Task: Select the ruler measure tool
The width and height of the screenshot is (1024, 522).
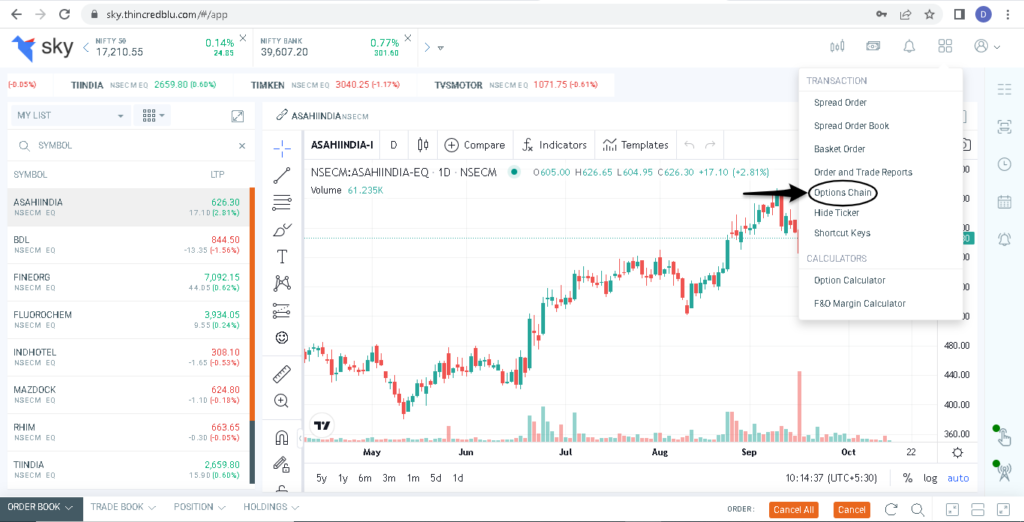Action: pyautogui.click(x=282, y=374)
